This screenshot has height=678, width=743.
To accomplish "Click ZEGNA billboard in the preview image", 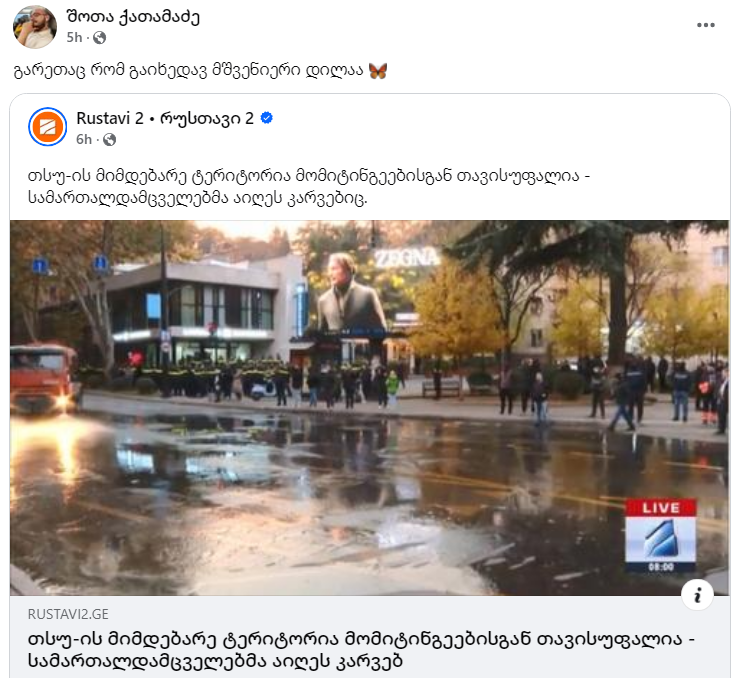I will tap(407, 258).
